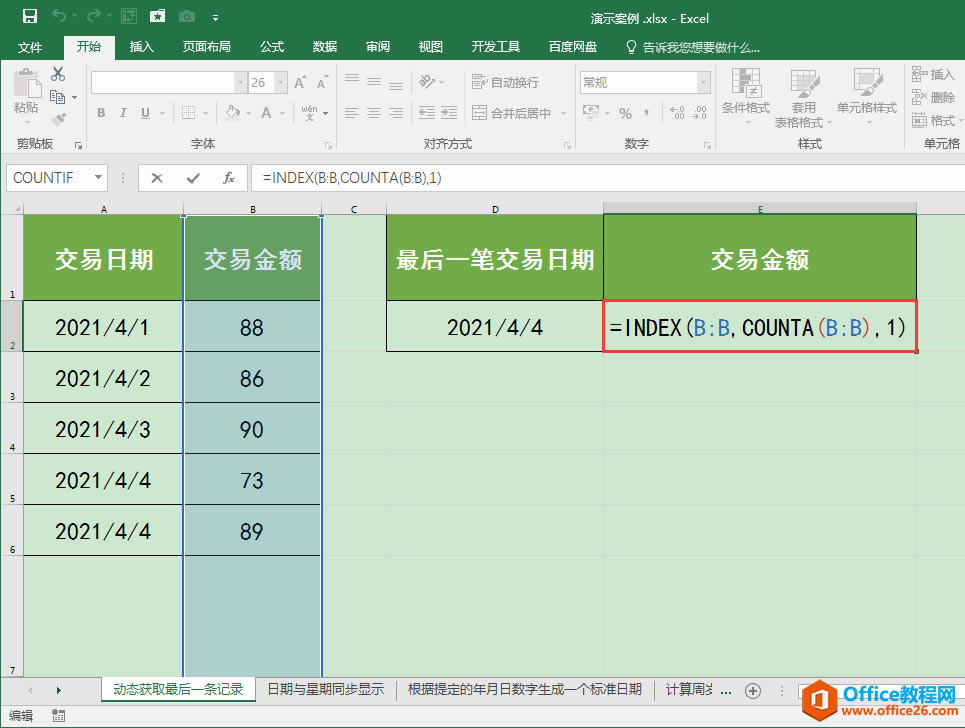Image resolution: width=965 pixels, height=728 pixels.
Task: Click the Copy icon
Action: pos(57,97)
